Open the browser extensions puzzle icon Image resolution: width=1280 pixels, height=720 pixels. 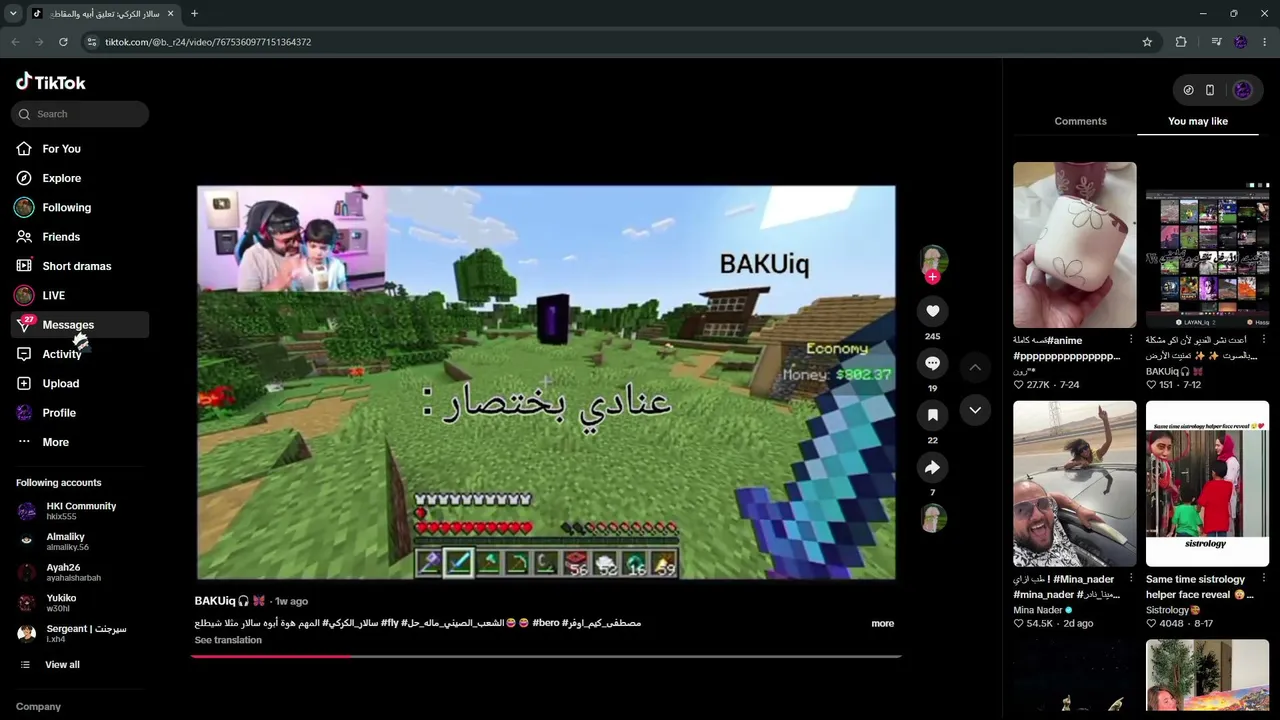coord(1181,42)
